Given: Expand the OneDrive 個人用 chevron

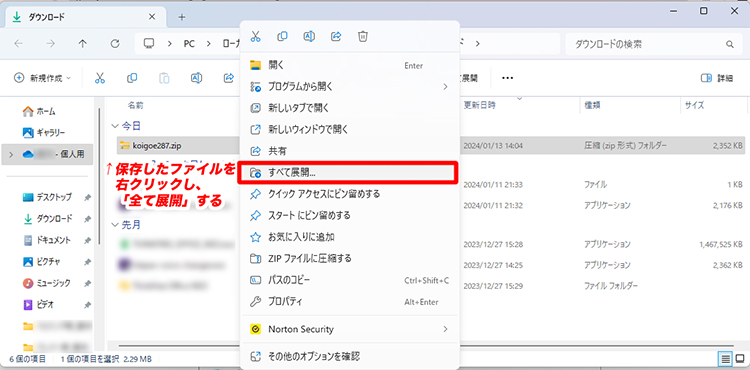Looking at the screenshot, I should coord(12,154).
